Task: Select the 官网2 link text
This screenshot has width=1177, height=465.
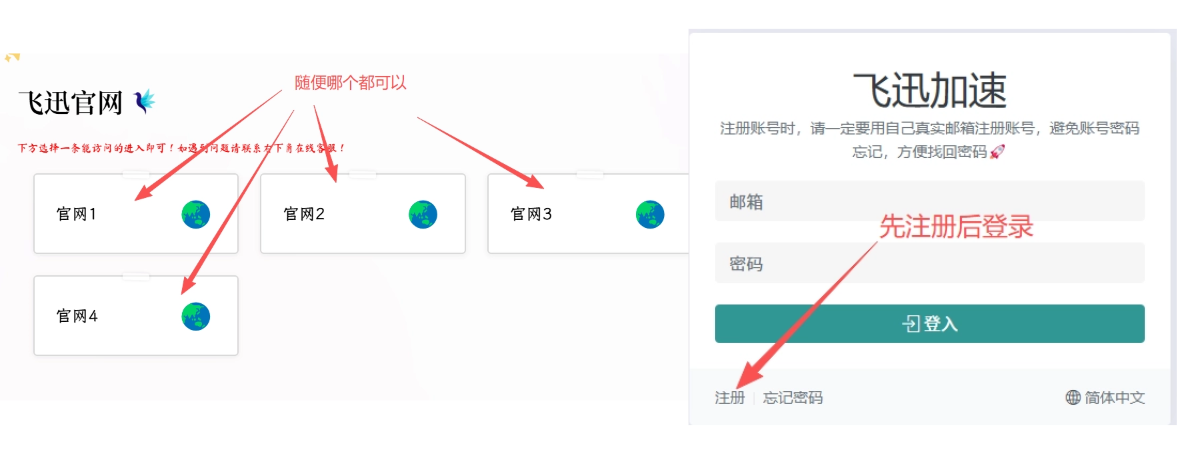Action: point(304,214)
